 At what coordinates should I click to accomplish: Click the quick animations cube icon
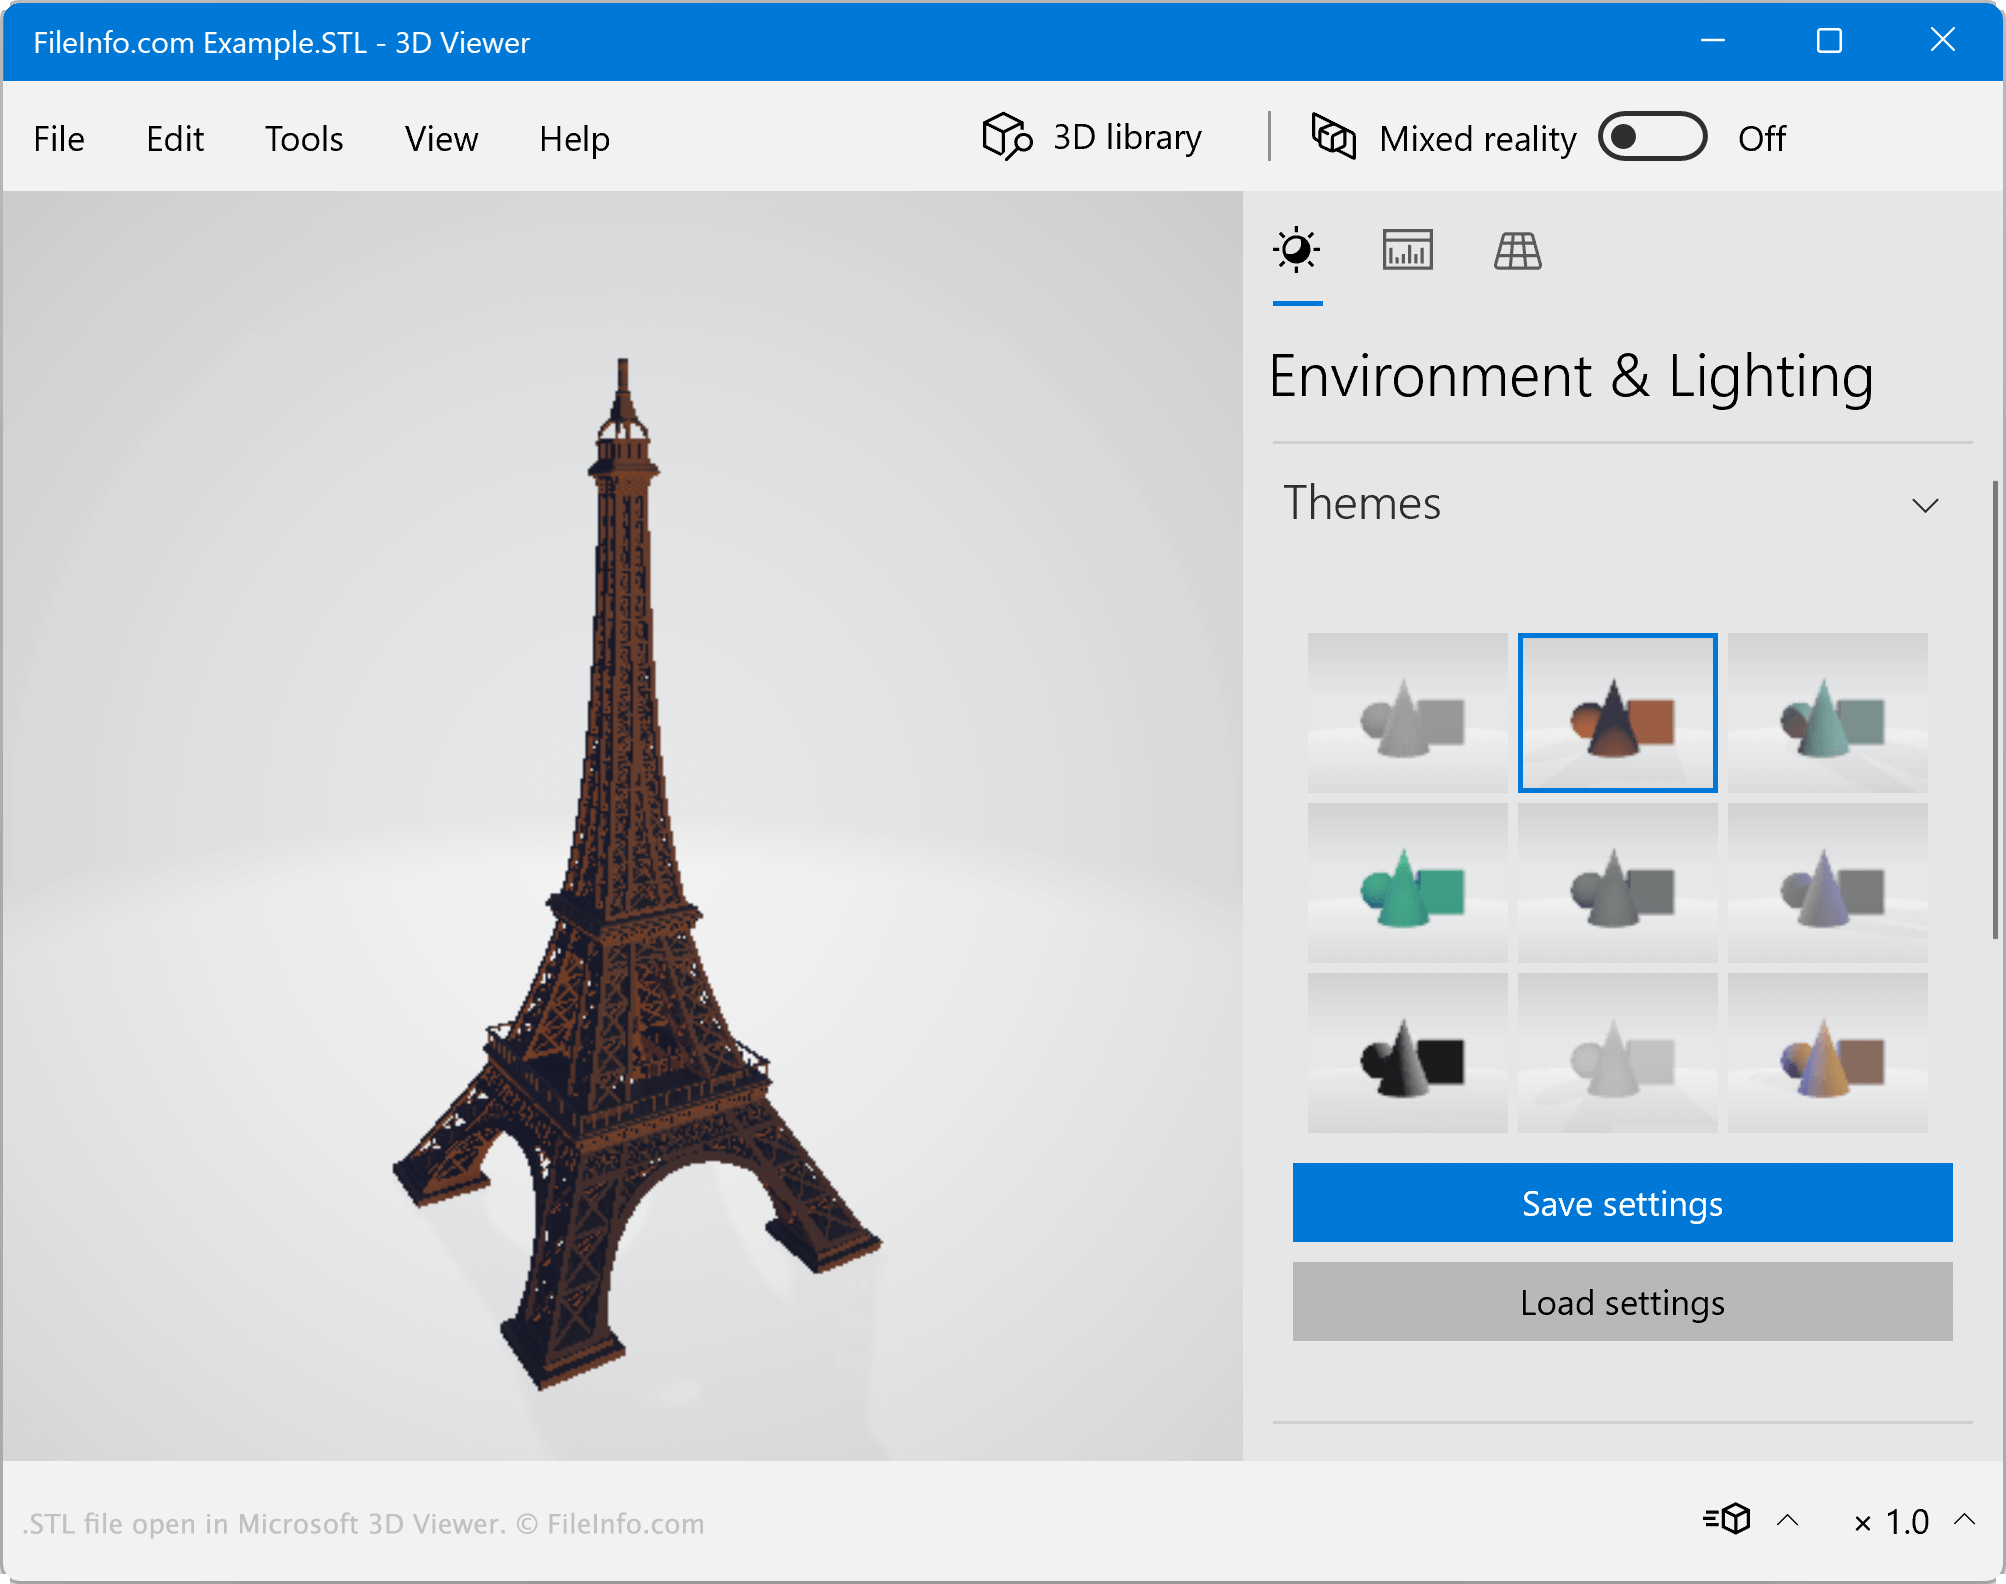click(x=1728, y=1519)
